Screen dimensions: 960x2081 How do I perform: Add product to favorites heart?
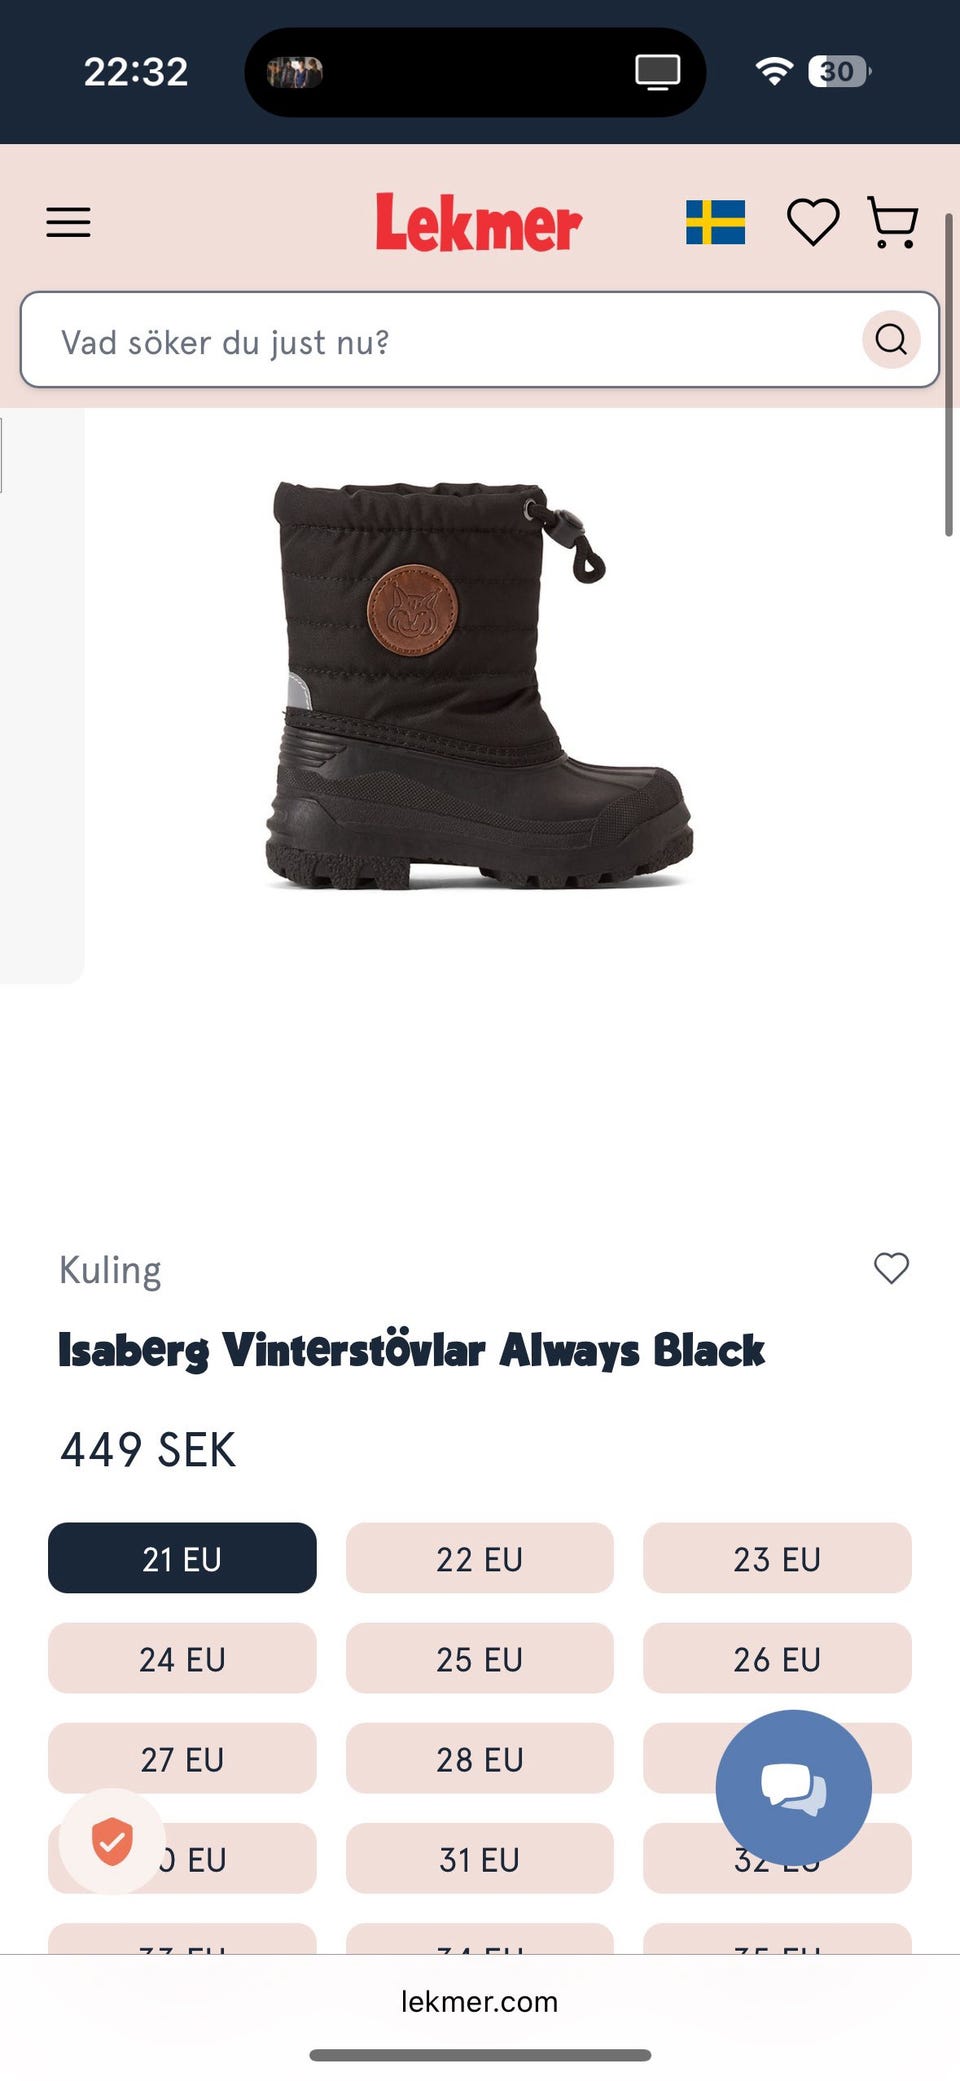[x=891, y=1268]
